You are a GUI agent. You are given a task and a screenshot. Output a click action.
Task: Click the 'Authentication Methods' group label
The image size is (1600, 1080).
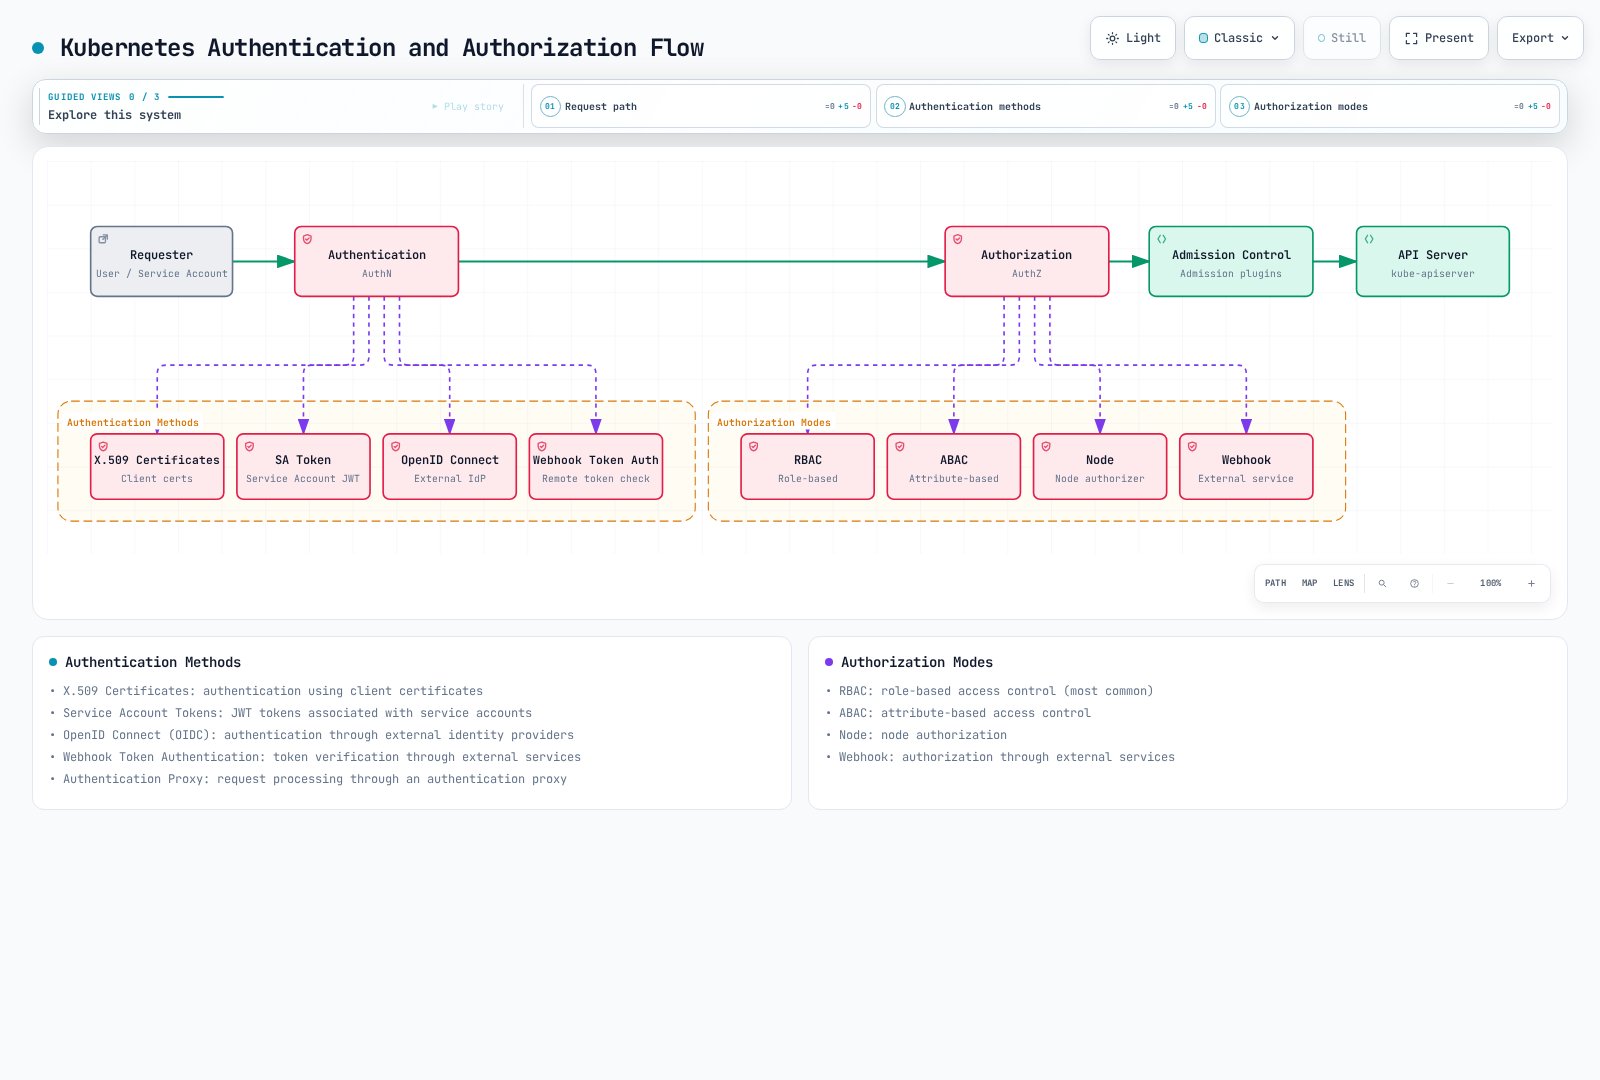pos(133,423)
